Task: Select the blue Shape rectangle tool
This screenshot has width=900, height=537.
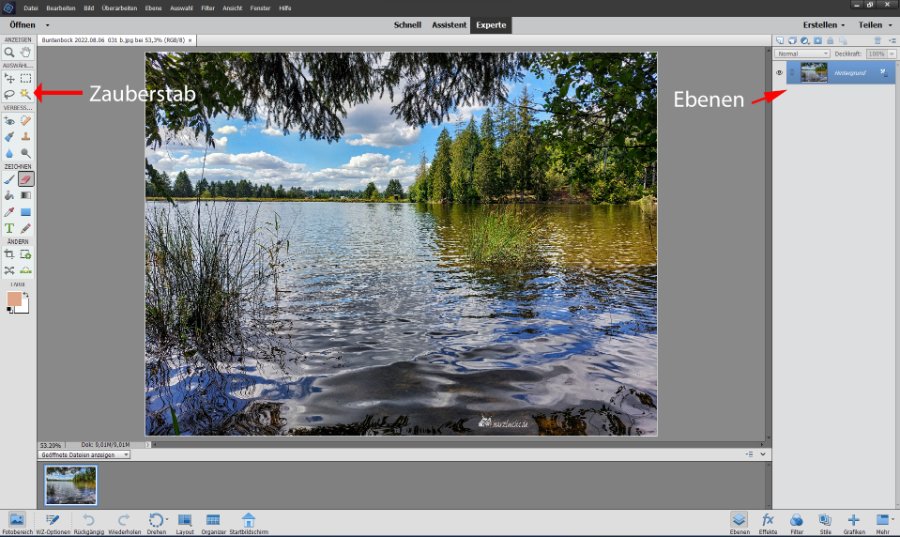Action: point(26,212)
